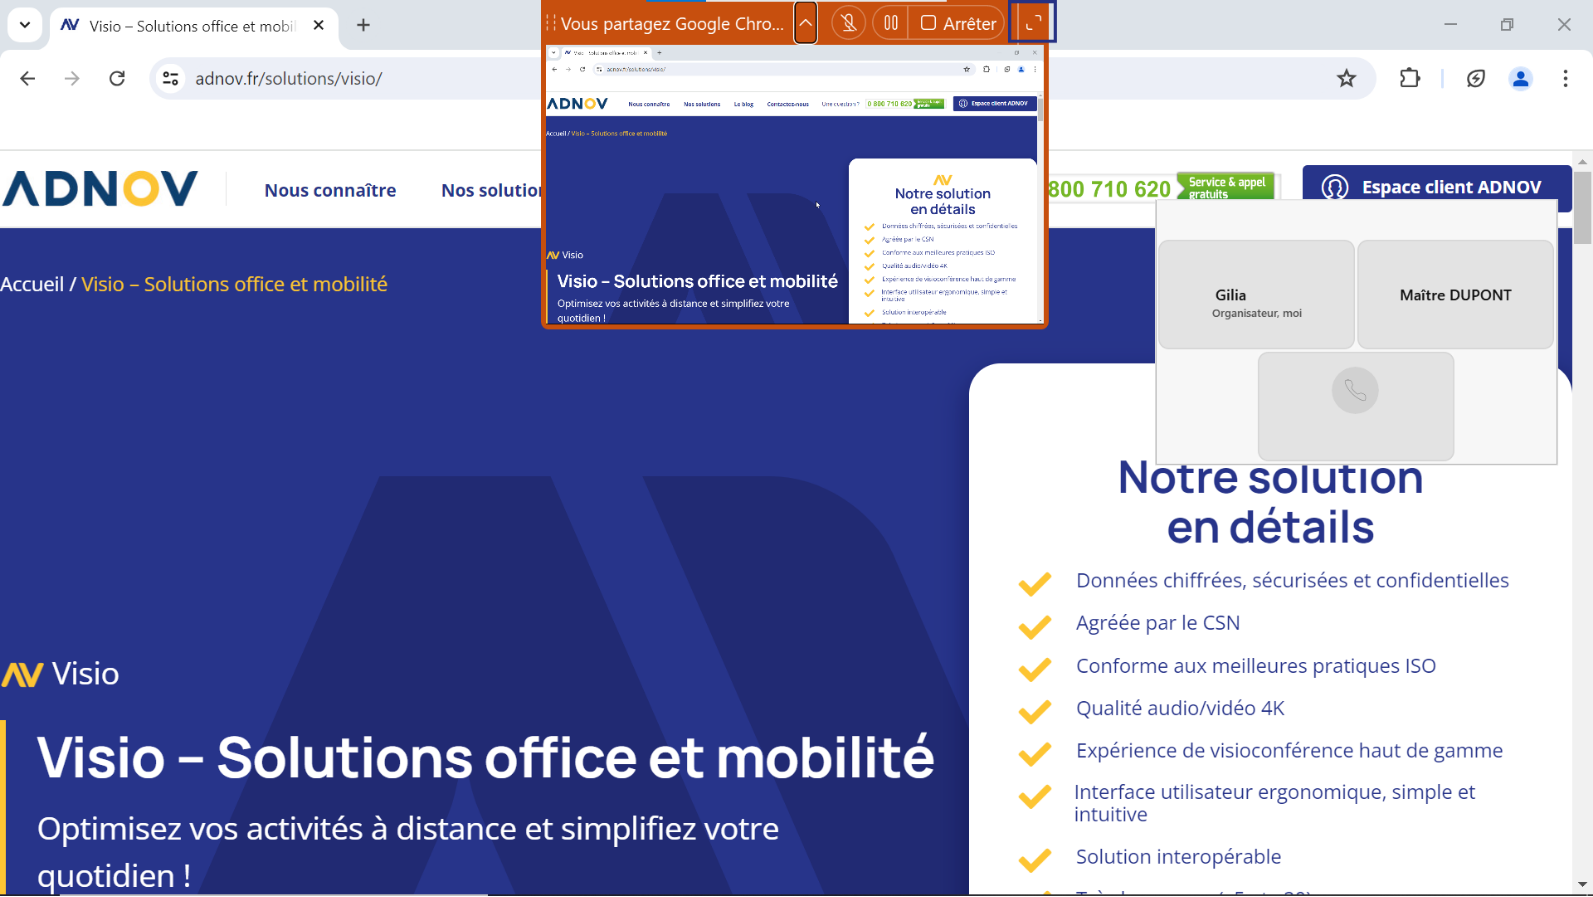
Task: Go to Accueil in the breadcrumb
Action: pyautogui.click(x=32, y=284)
